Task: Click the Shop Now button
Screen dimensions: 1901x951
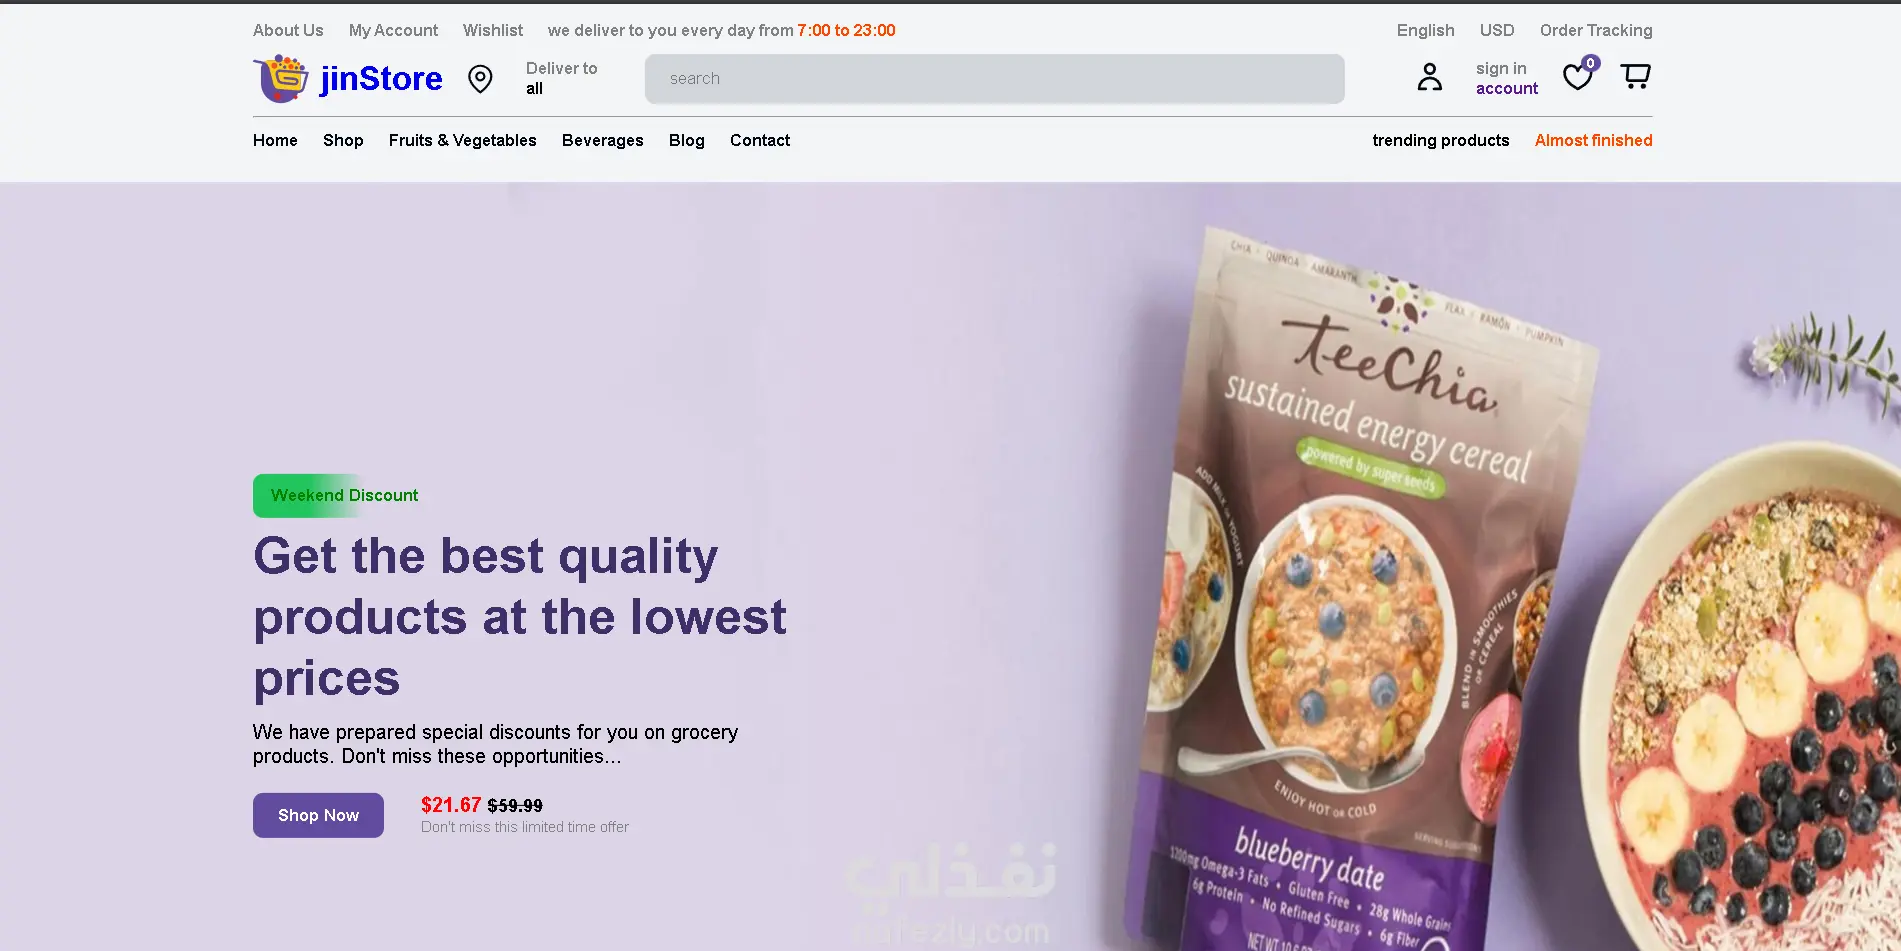Action: point(318,815)
